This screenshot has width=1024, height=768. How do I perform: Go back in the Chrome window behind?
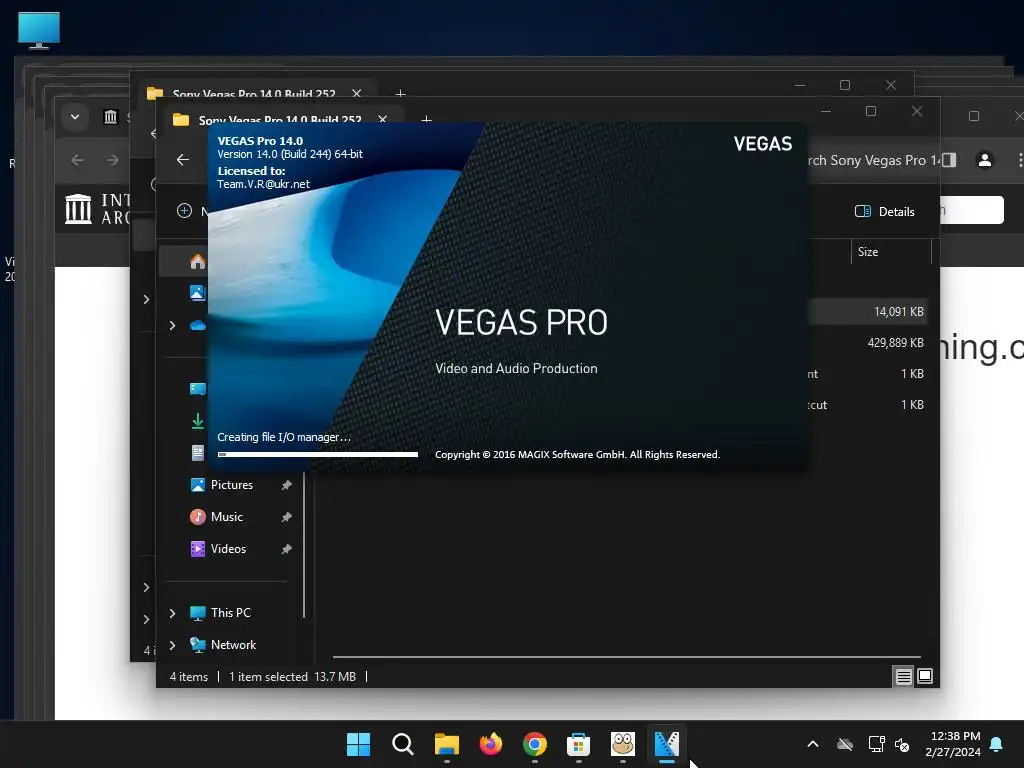point(77,160)
